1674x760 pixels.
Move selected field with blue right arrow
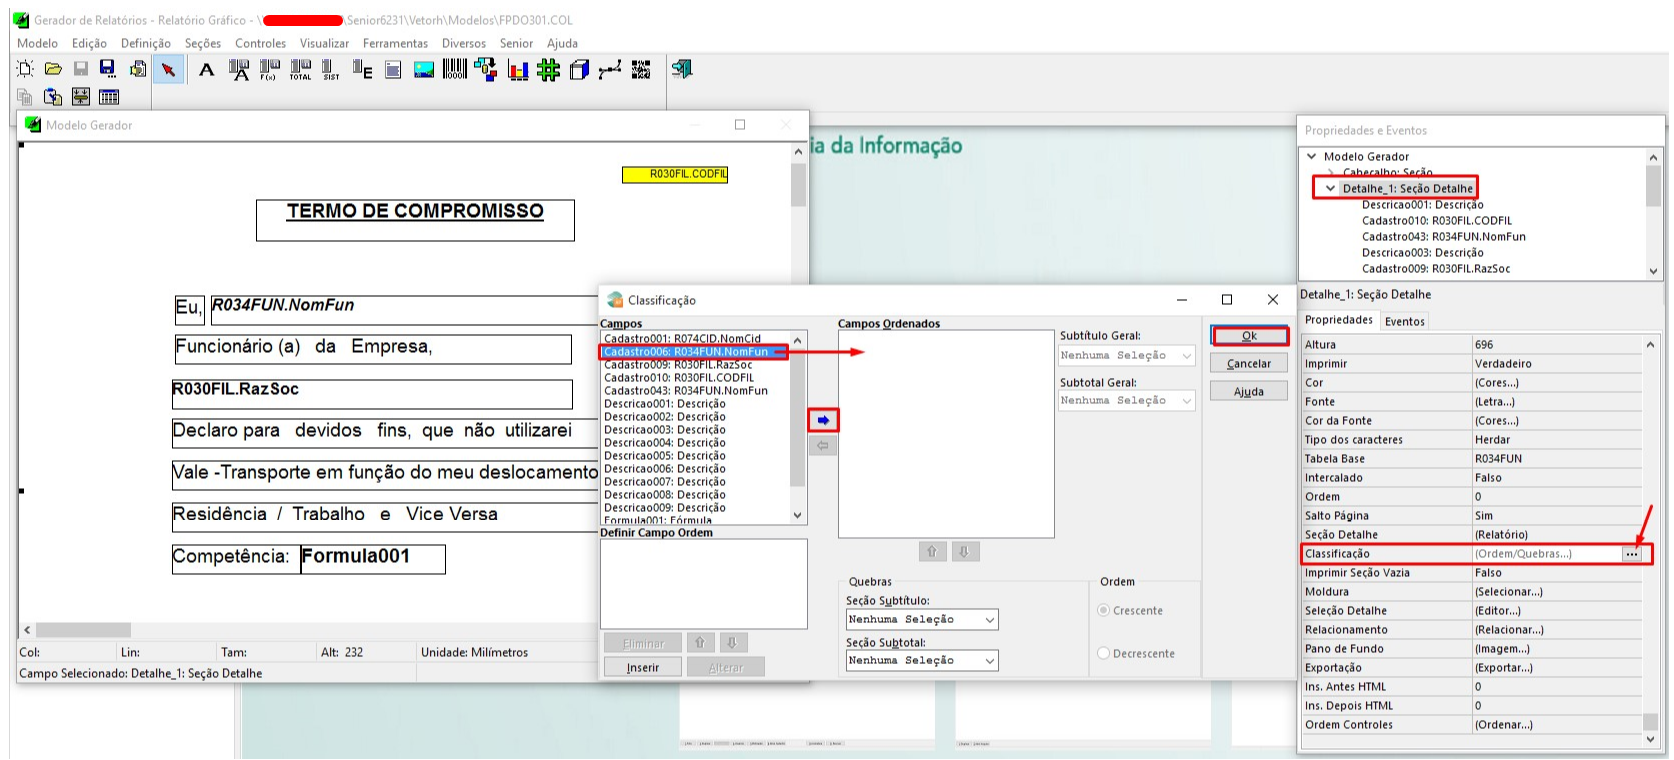tap(823, 420)
